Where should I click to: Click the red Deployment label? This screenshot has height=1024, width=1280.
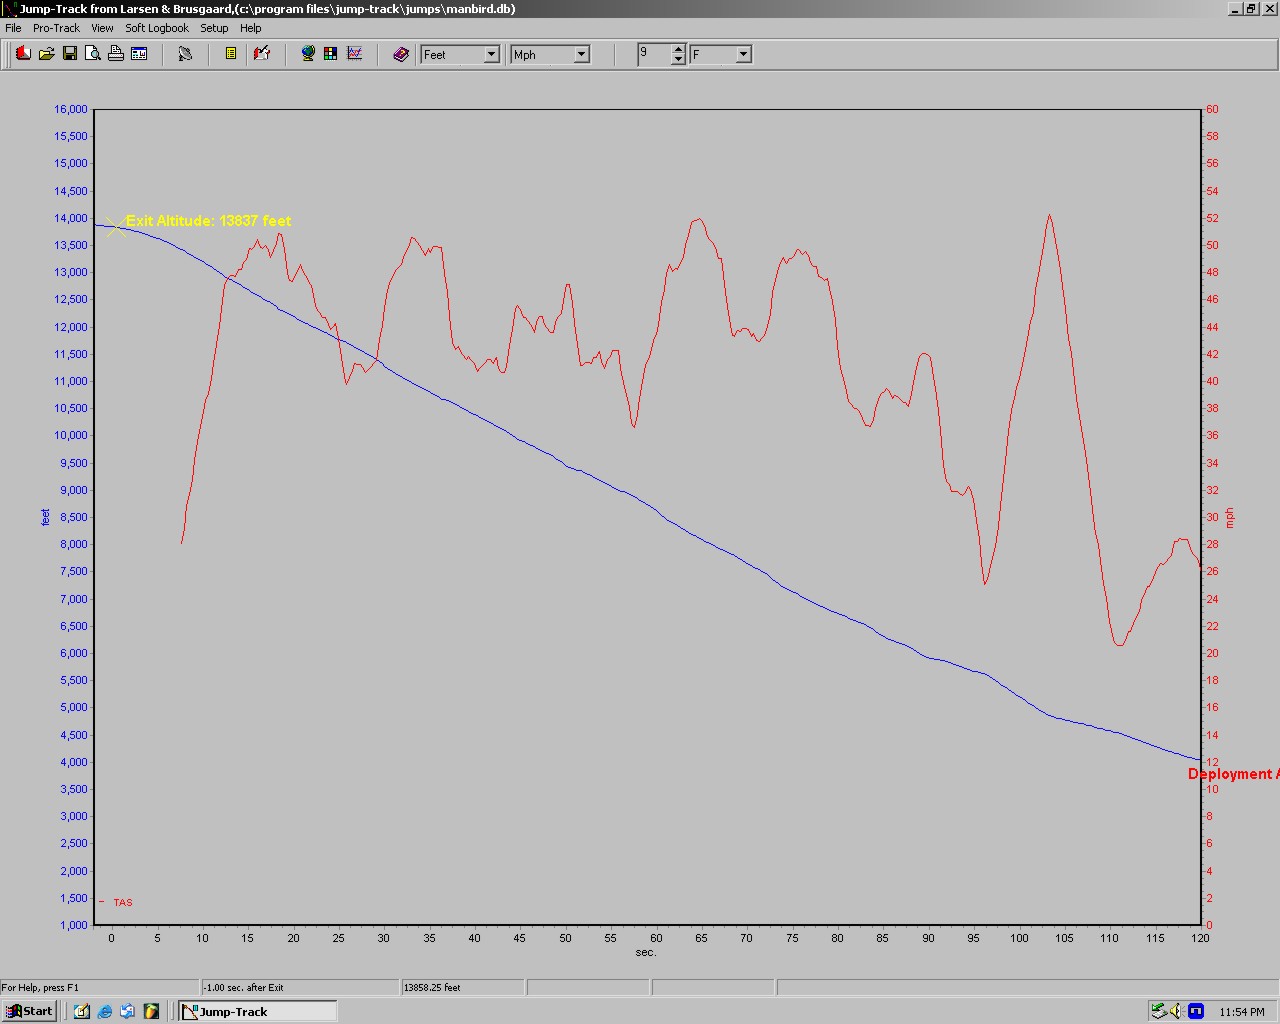click(x=1233, y=774)
